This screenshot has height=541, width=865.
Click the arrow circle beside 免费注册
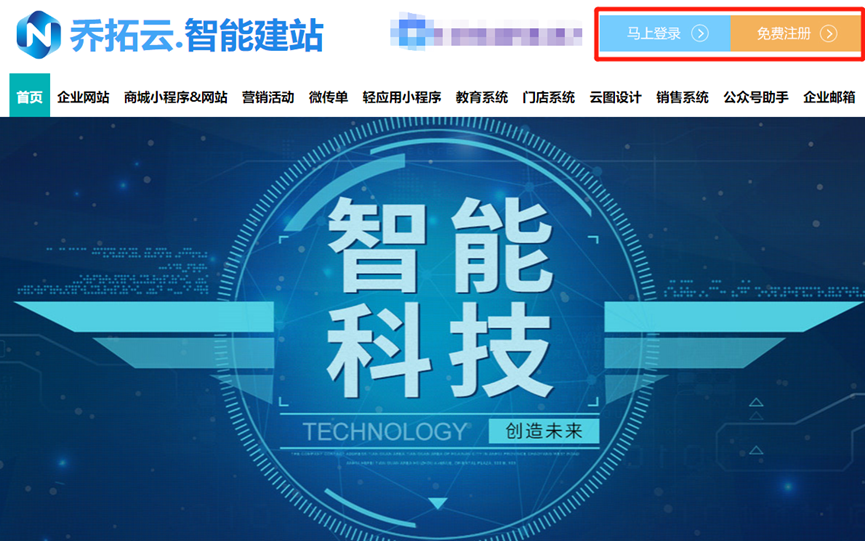829,34
